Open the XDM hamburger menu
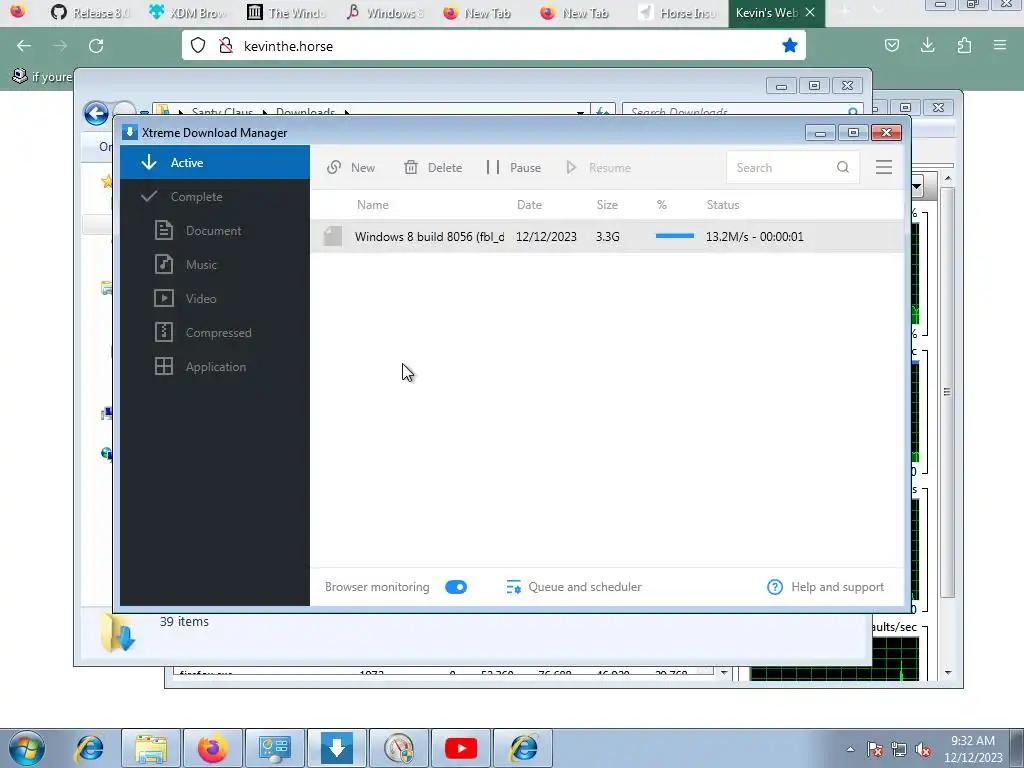 coord(884,167)
